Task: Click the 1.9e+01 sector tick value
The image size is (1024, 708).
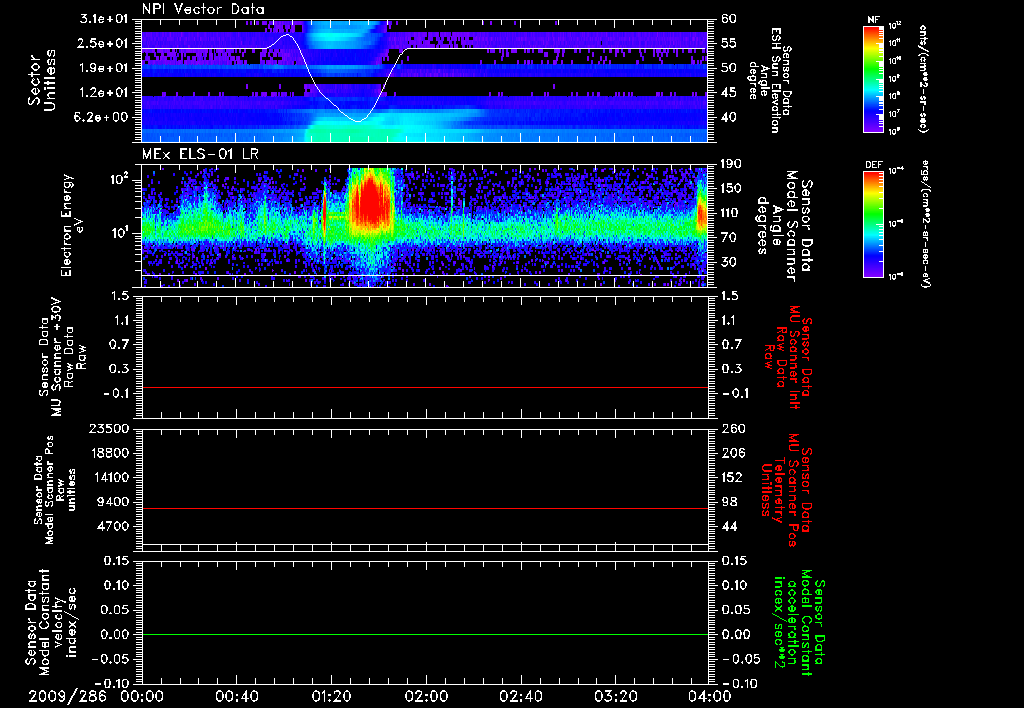Action: pos(104,68)
